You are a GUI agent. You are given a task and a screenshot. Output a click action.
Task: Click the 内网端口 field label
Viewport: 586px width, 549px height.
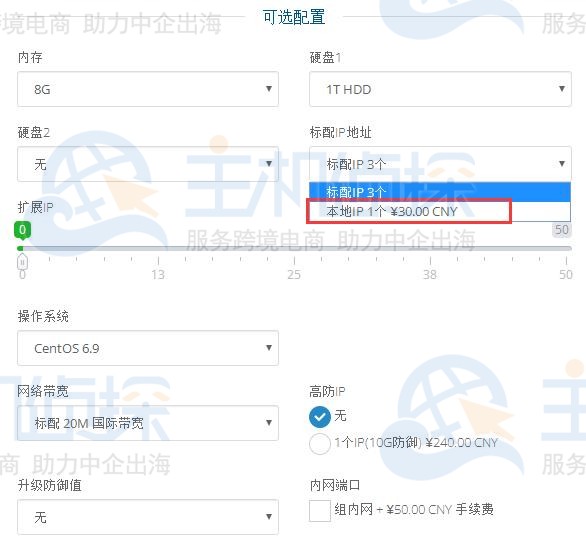click(335, 485)
